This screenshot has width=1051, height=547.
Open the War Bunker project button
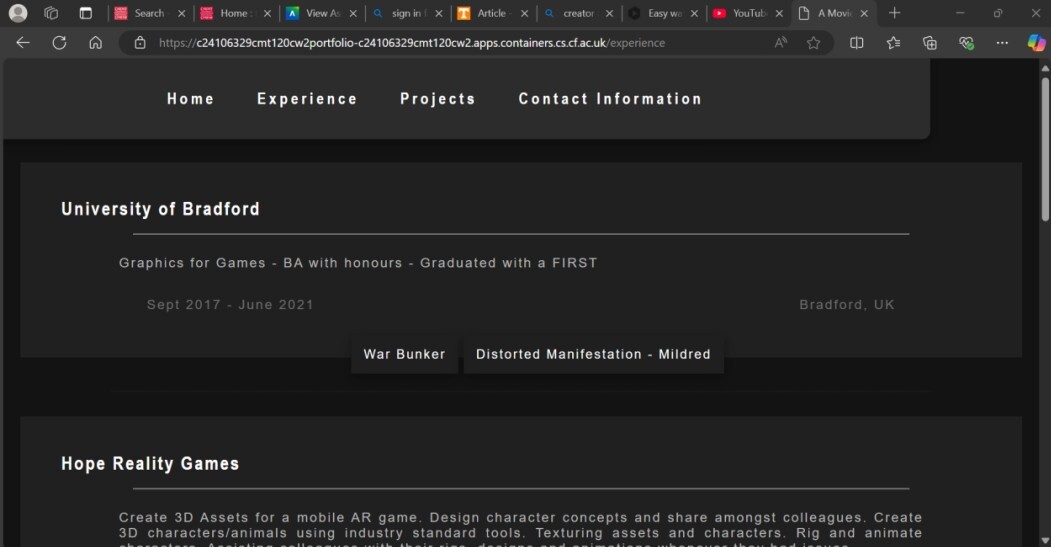coord(405,354)
